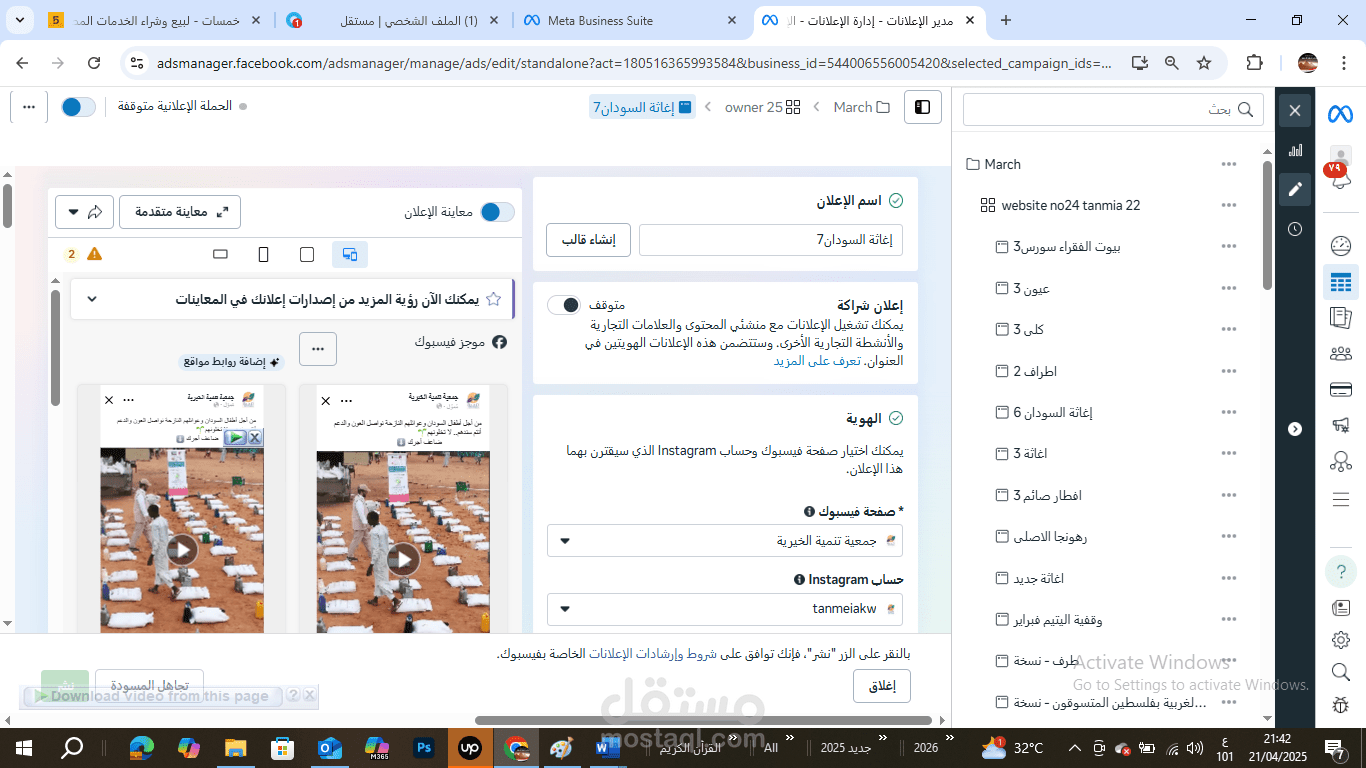1366x768 pixels.
Task: Open options menu for March folder
Action: click(1229, 164)
